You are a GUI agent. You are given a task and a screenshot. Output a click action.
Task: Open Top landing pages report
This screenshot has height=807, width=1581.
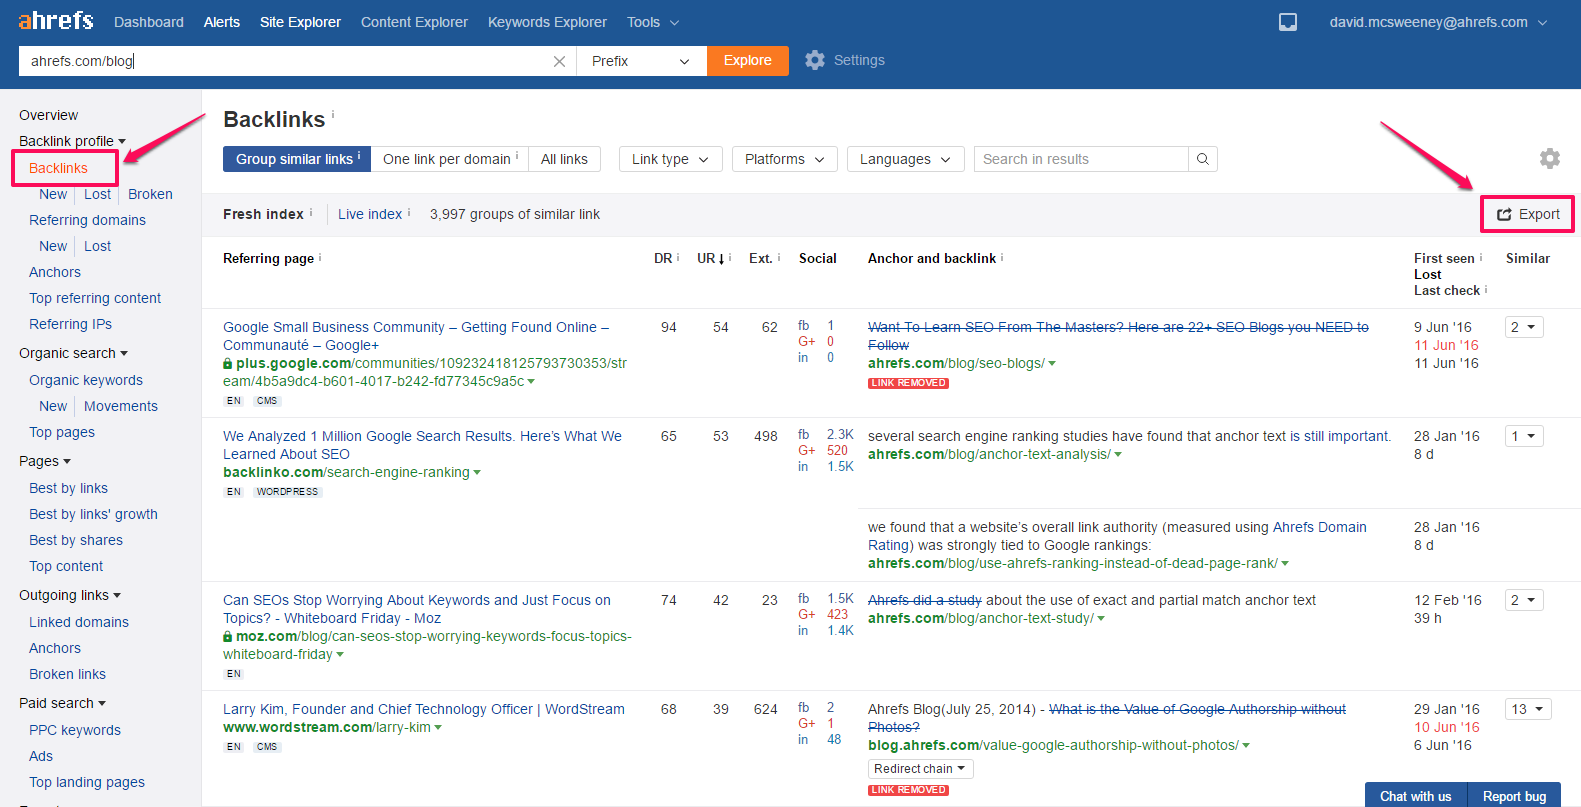pyautogui.click(x=87, y=782)
